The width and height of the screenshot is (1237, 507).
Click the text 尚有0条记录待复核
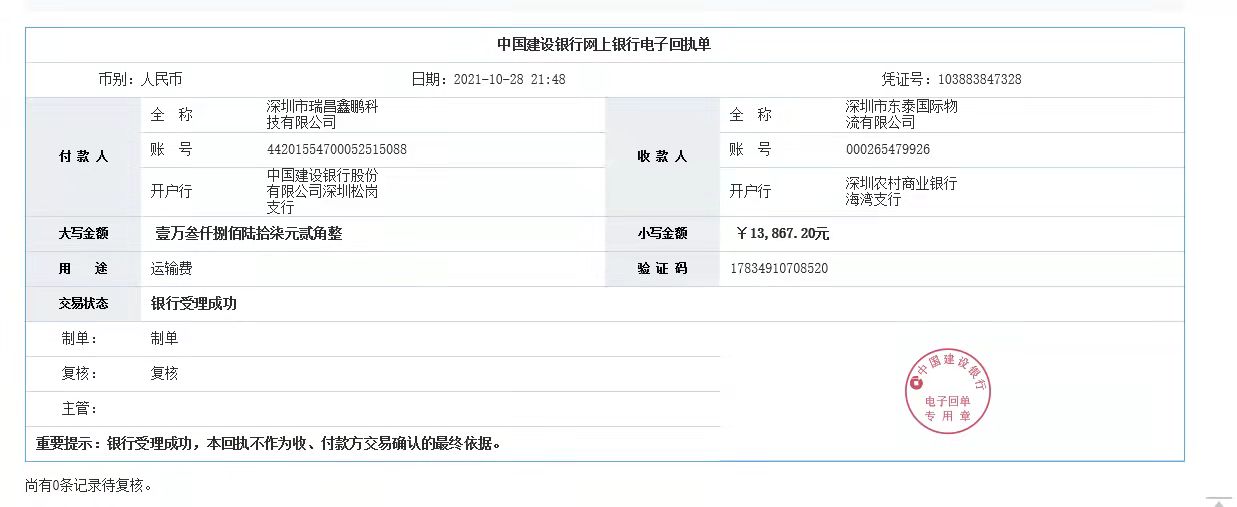89,486
